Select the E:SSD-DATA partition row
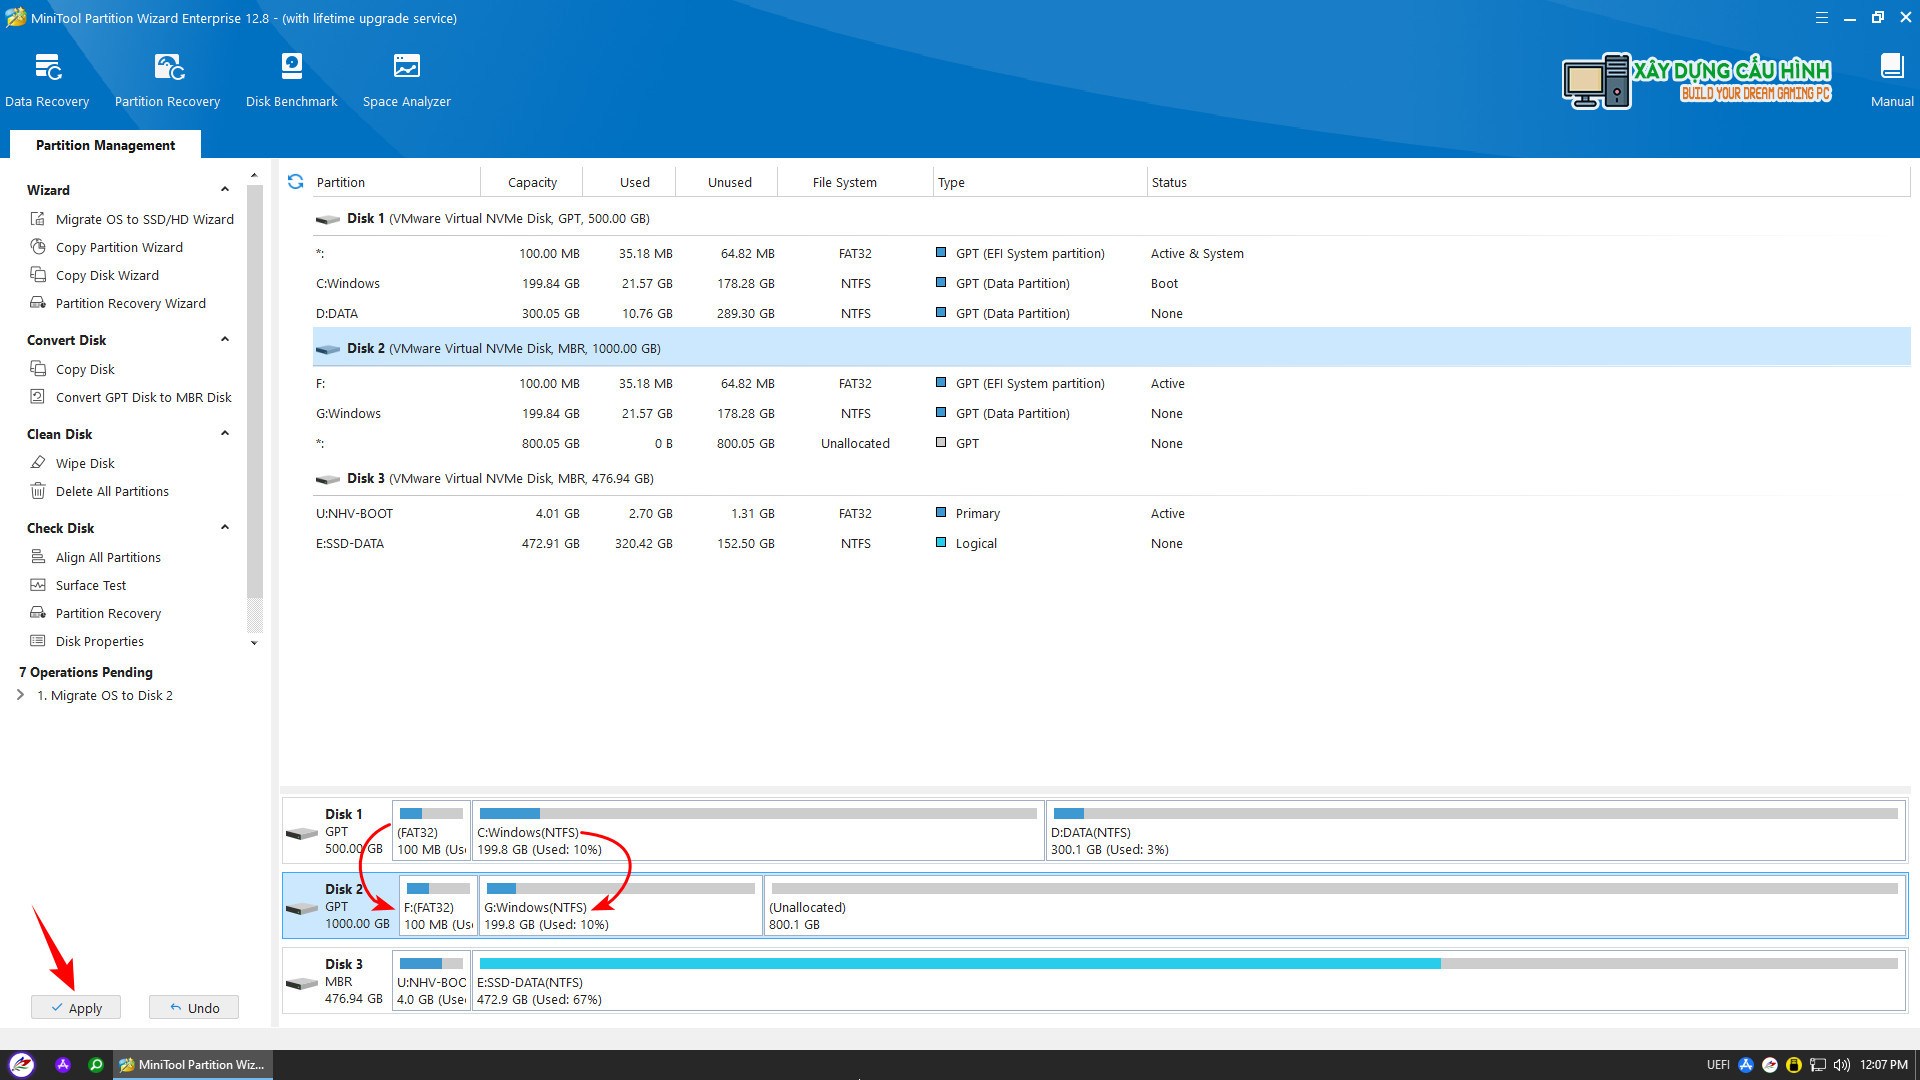This screenshot has width=1920, height=1080. 1111,543
